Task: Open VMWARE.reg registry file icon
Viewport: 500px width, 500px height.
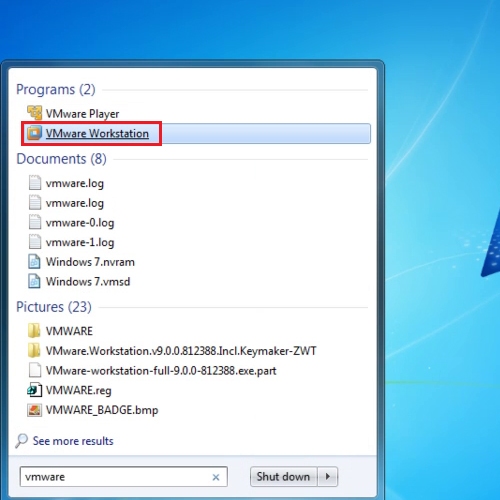Action: tap(35, 390)
